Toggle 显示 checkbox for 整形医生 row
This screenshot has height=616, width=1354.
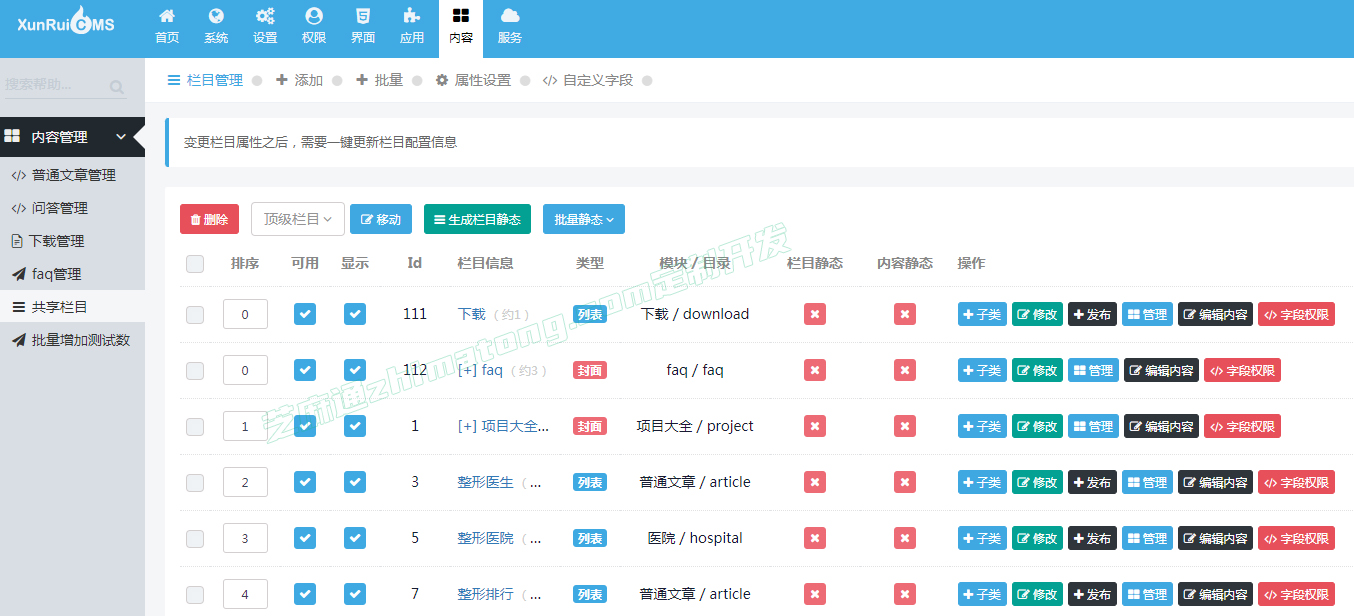[355, 482]
